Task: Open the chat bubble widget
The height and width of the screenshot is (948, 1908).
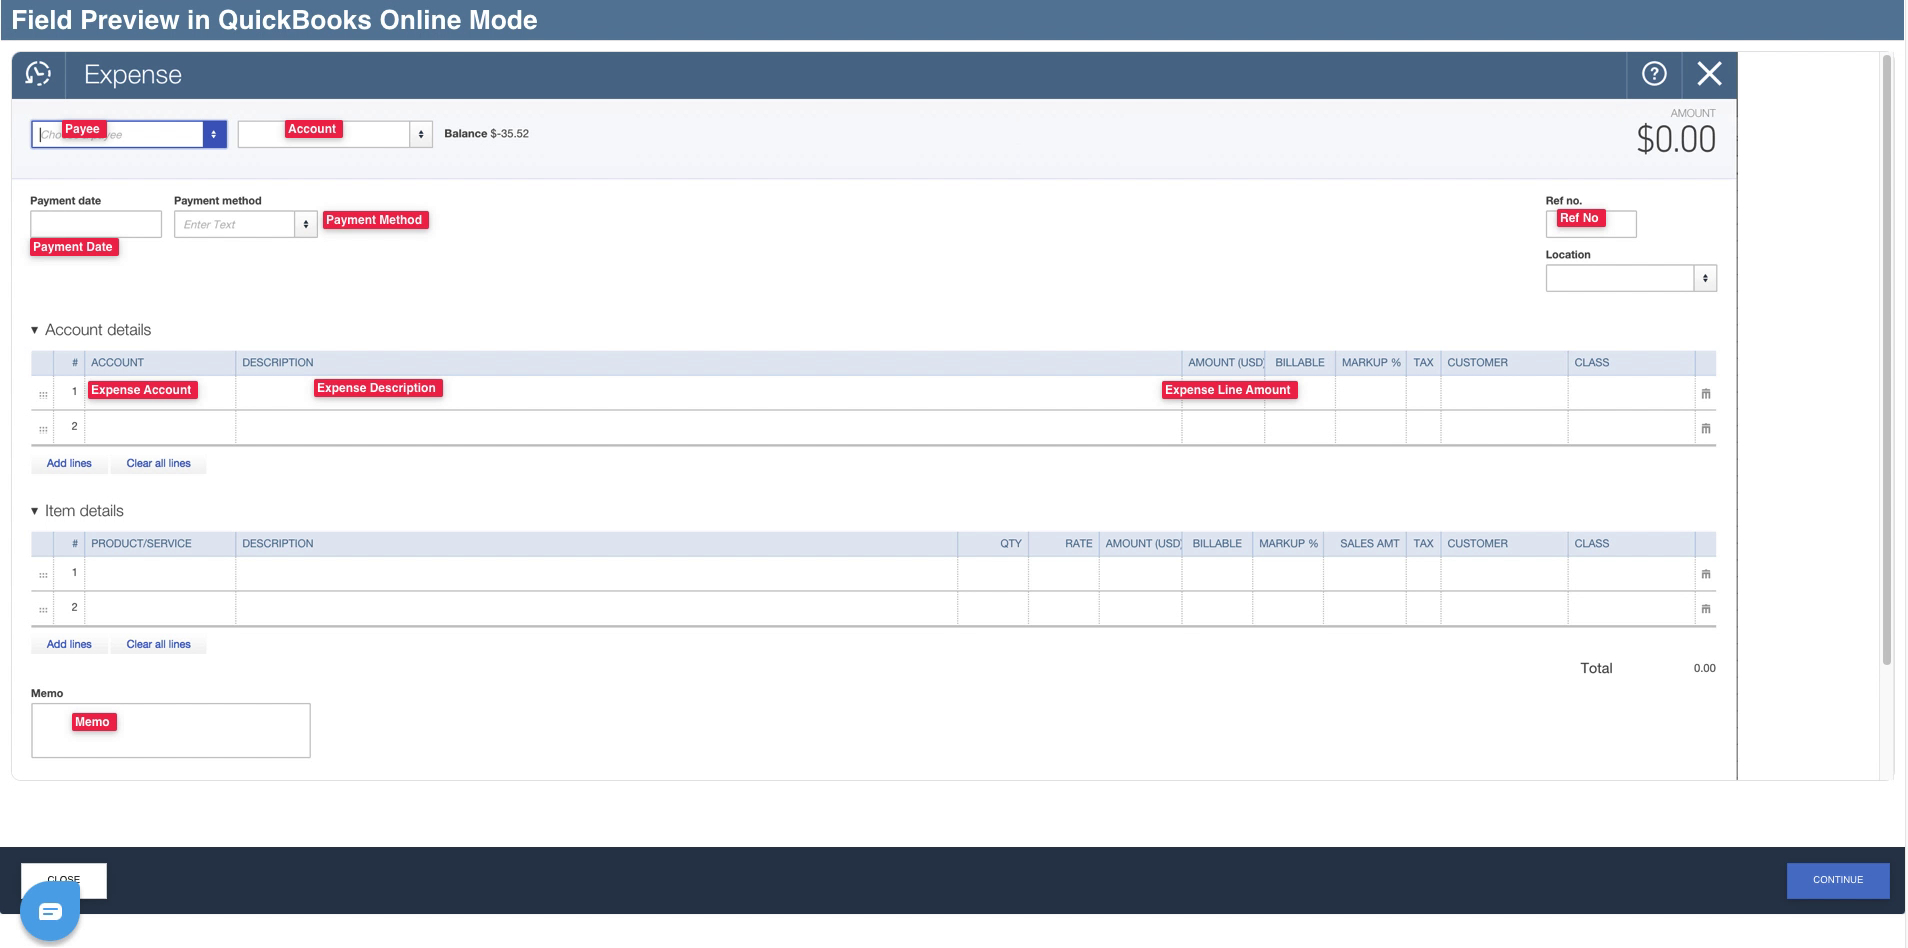Action: point(50,911)
